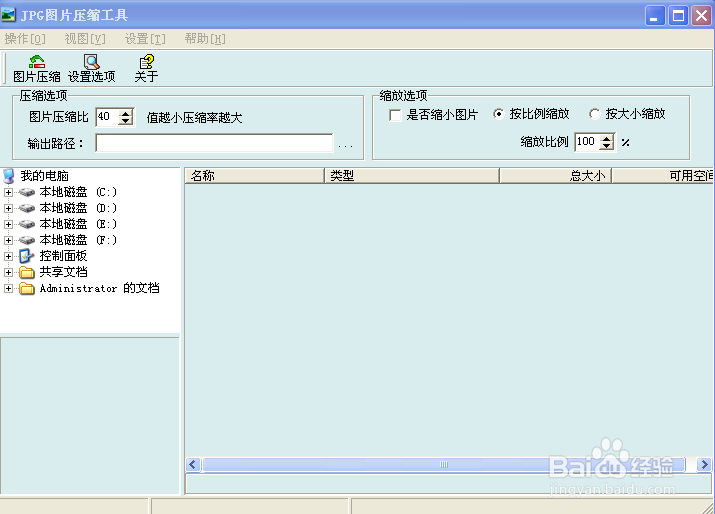The width and height of the screenshot is (715, 514).
Task: Click the drive icon for 本地磁盘 (F:)
Action: [27, 240]
